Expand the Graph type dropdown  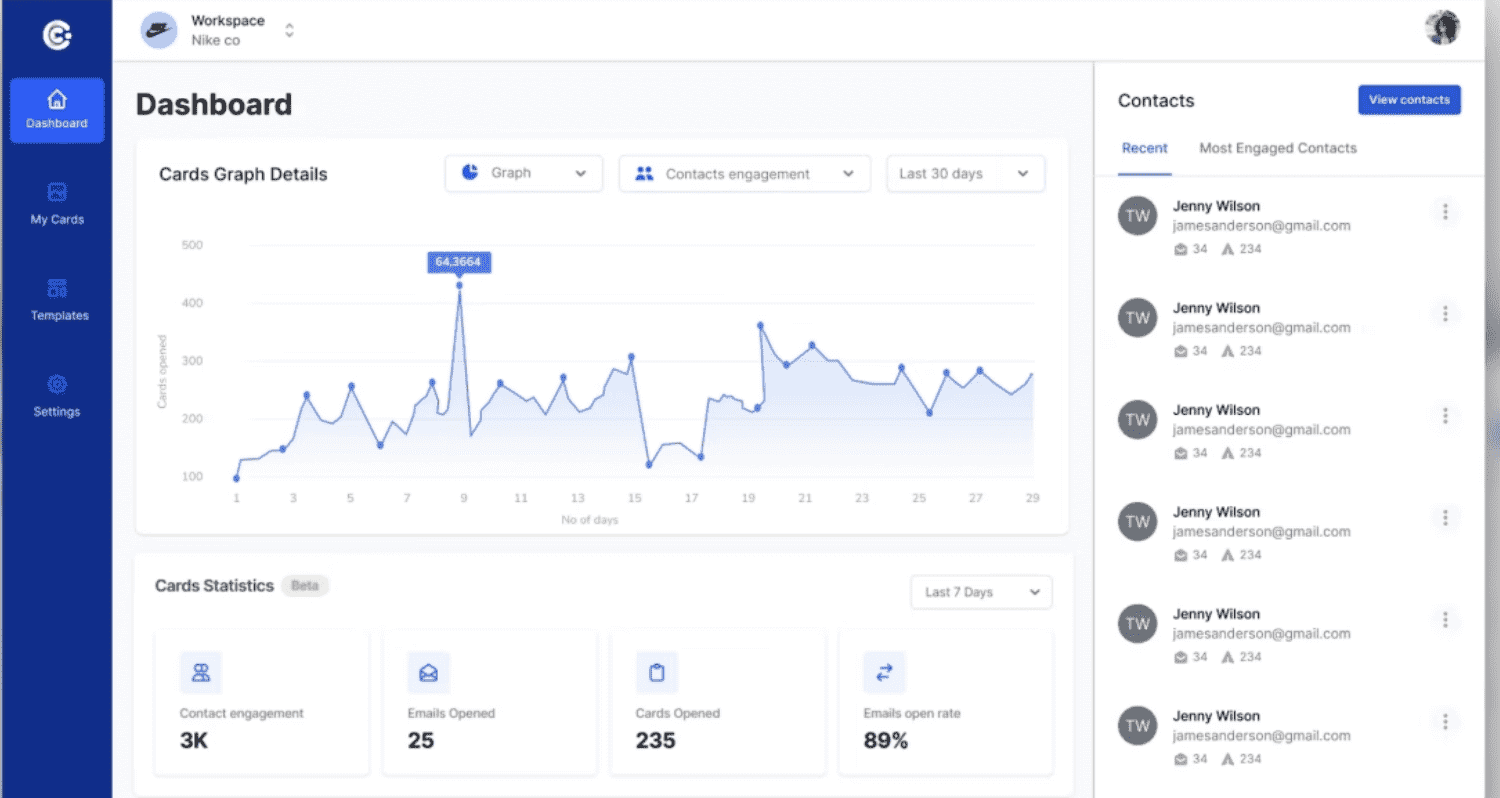524,173
